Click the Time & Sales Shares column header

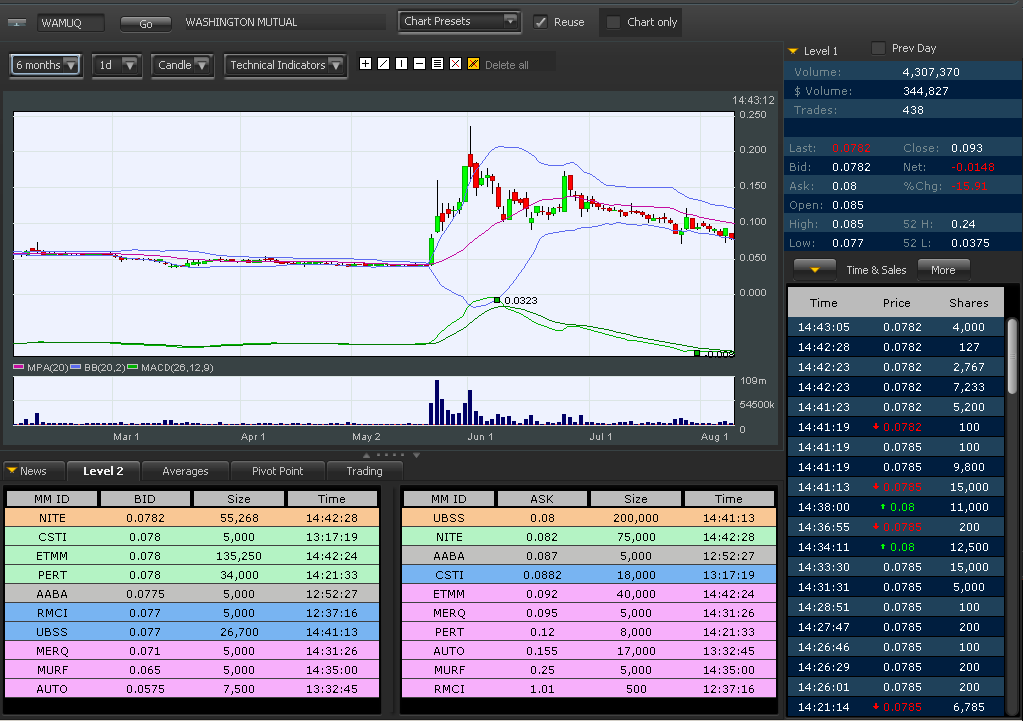click(x=969, y=303)
